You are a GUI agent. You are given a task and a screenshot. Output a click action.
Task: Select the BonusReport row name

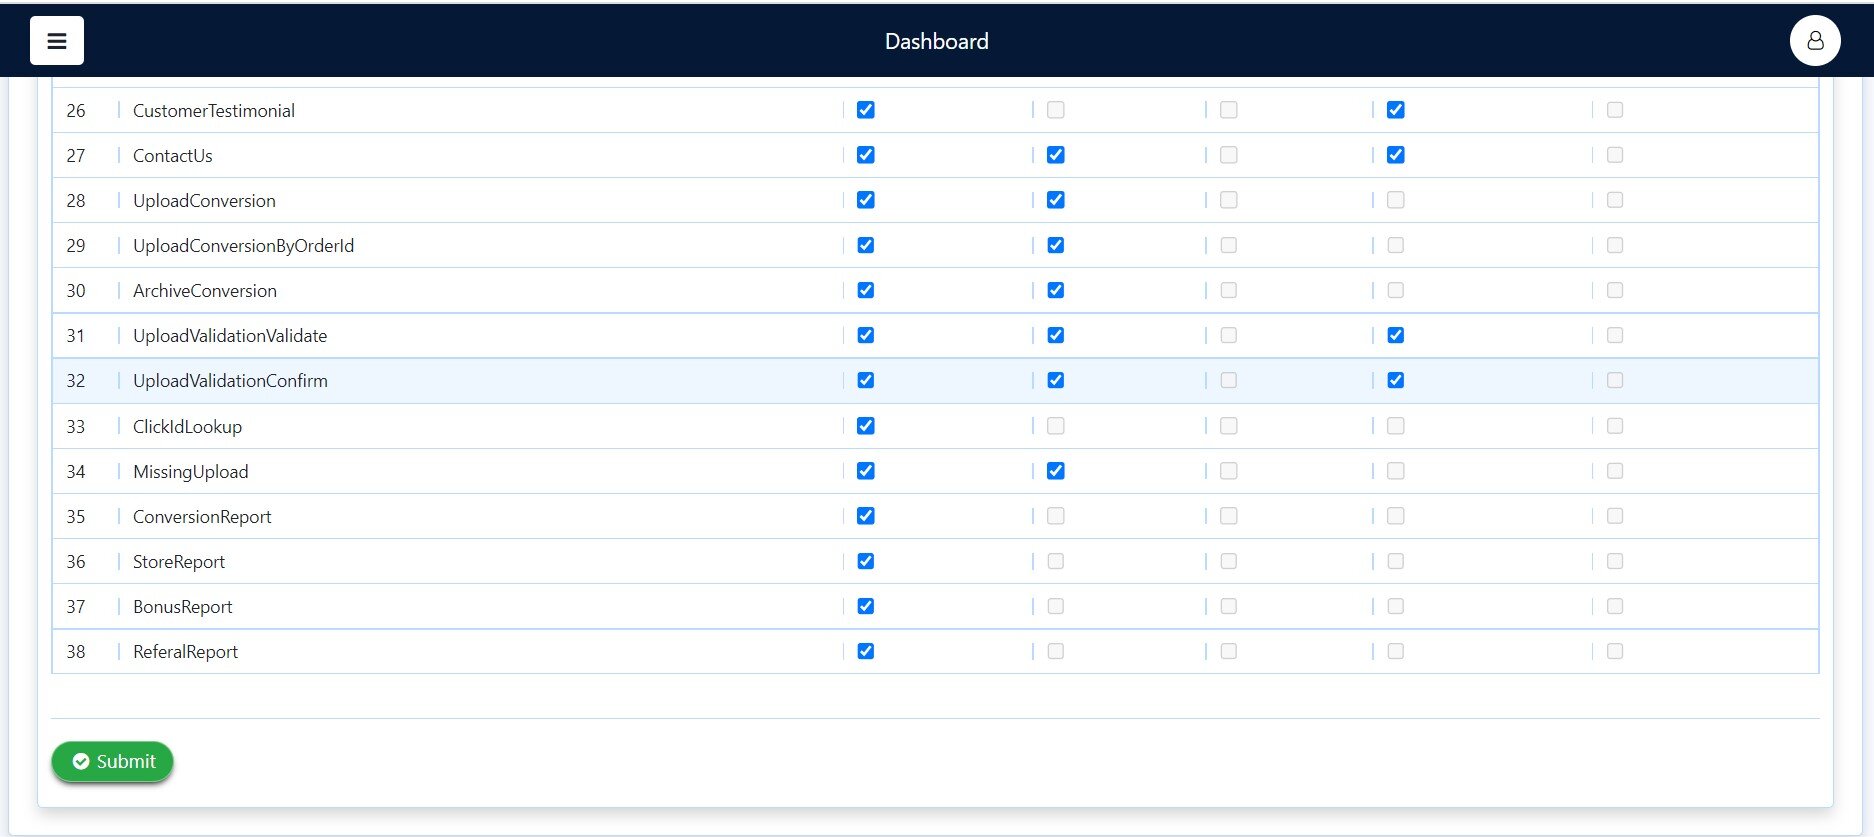(182, 607)
